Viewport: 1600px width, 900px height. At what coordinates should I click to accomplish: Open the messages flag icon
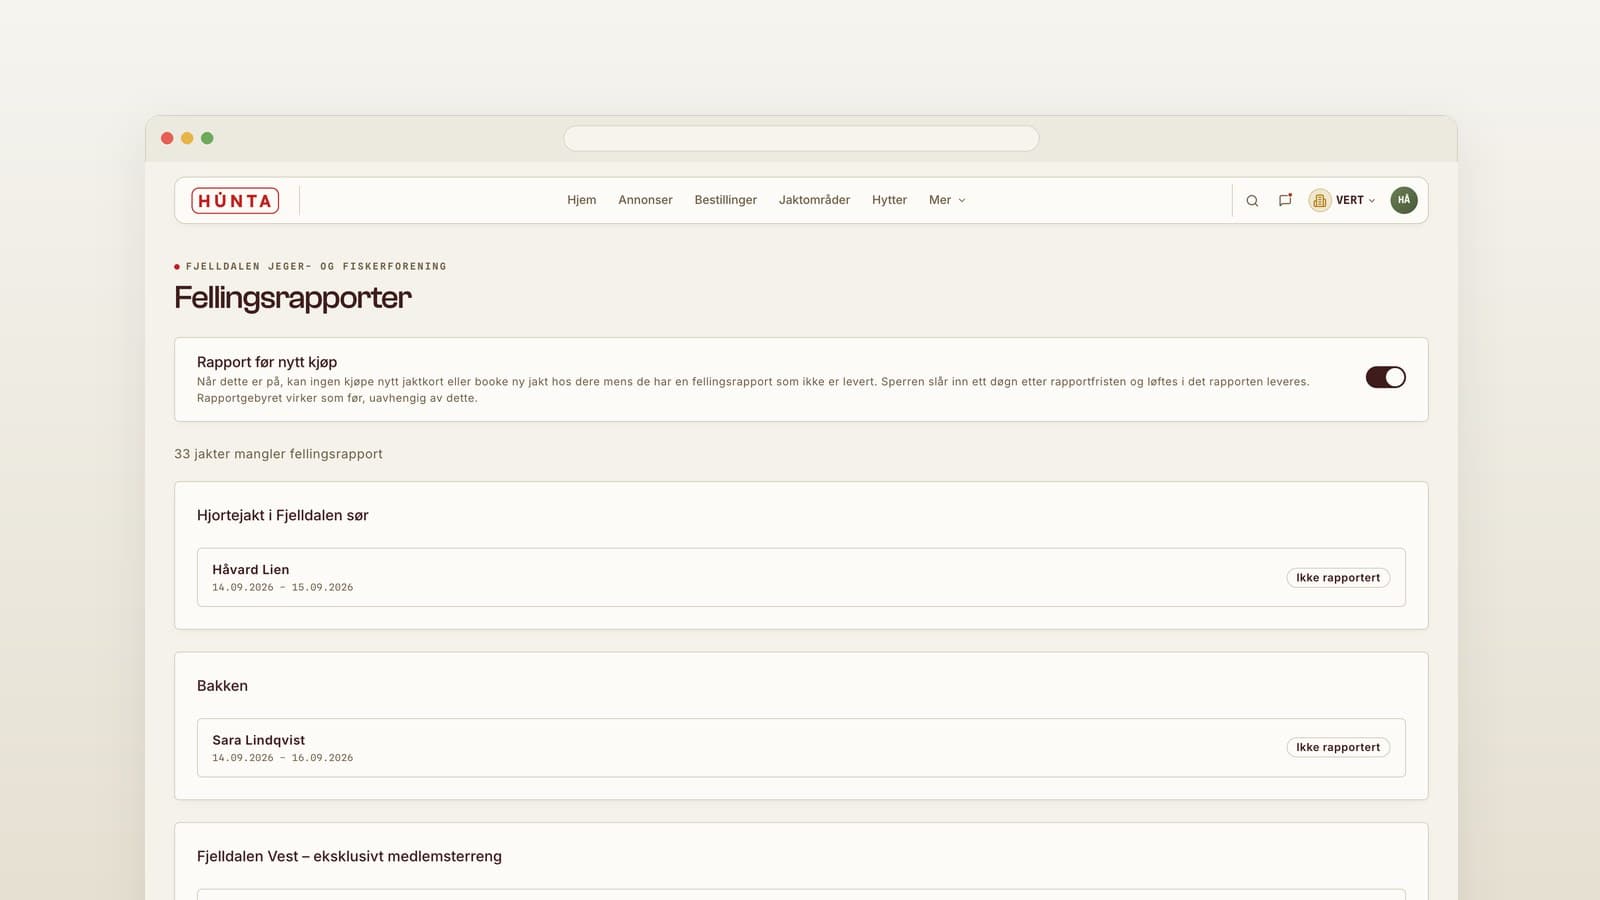1285,200
